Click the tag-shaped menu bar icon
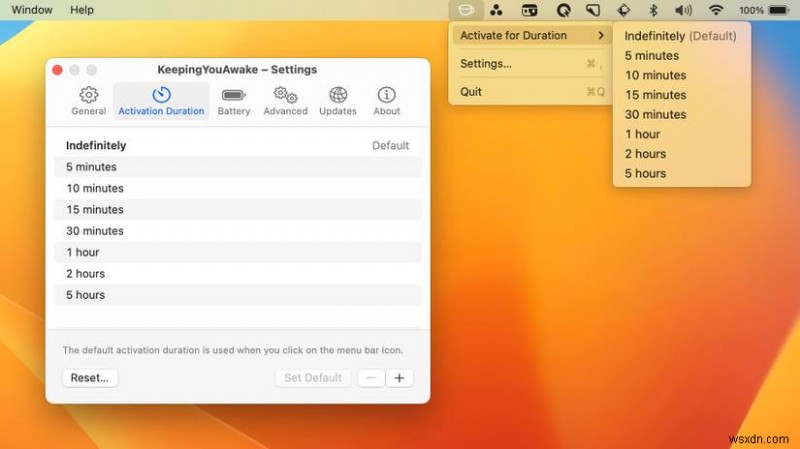Image resolution: width=800 pixels, height=449 pixels. coord(592,10)
